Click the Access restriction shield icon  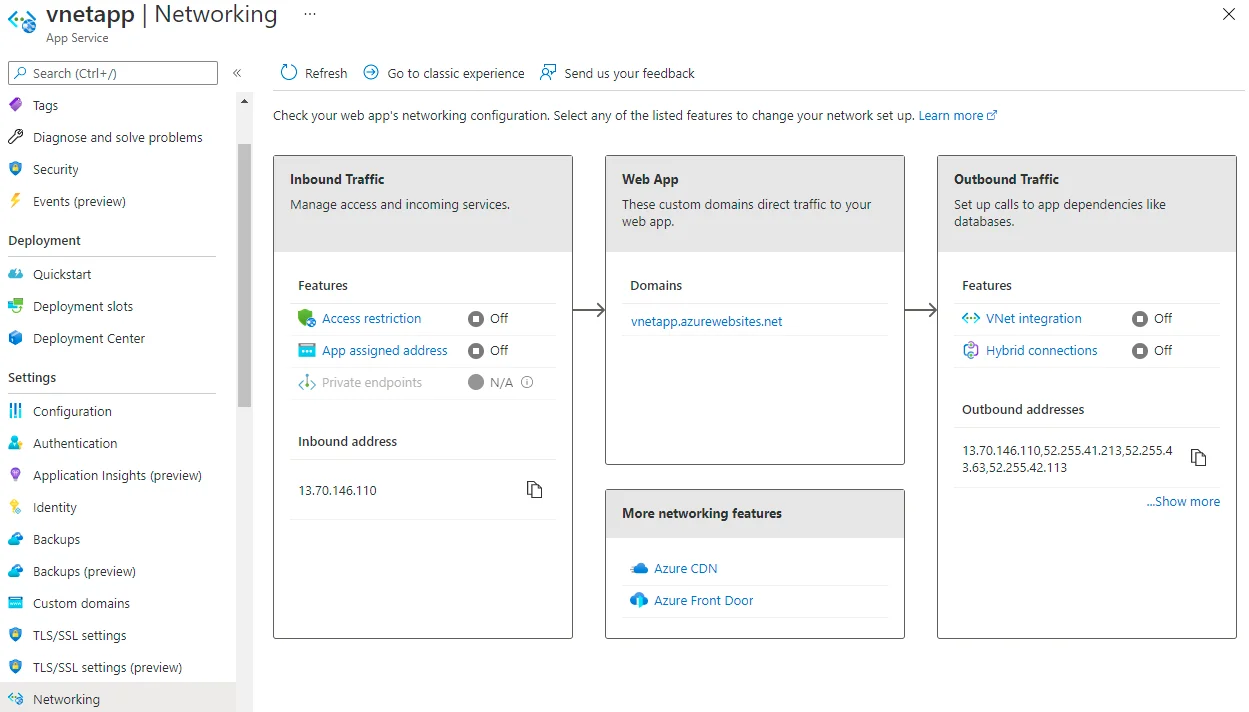pyautogui.click(x=307, y=318)
